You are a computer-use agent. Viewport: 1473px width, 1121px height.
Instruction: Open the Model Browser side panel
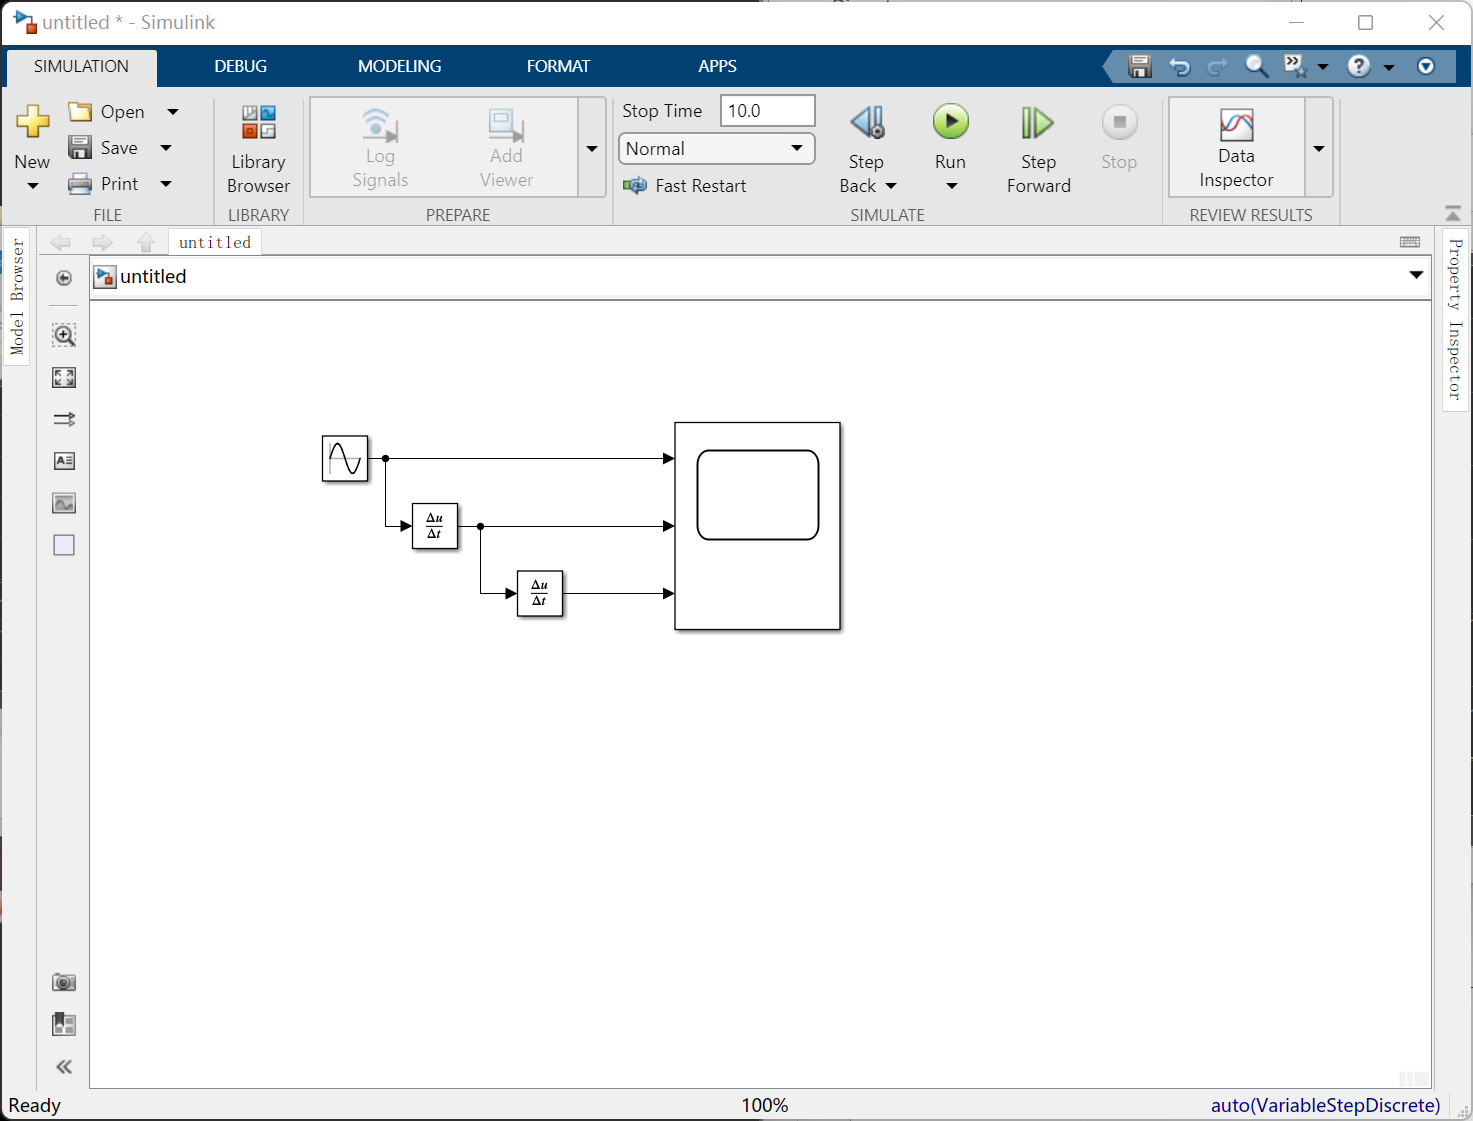[17, 297]
